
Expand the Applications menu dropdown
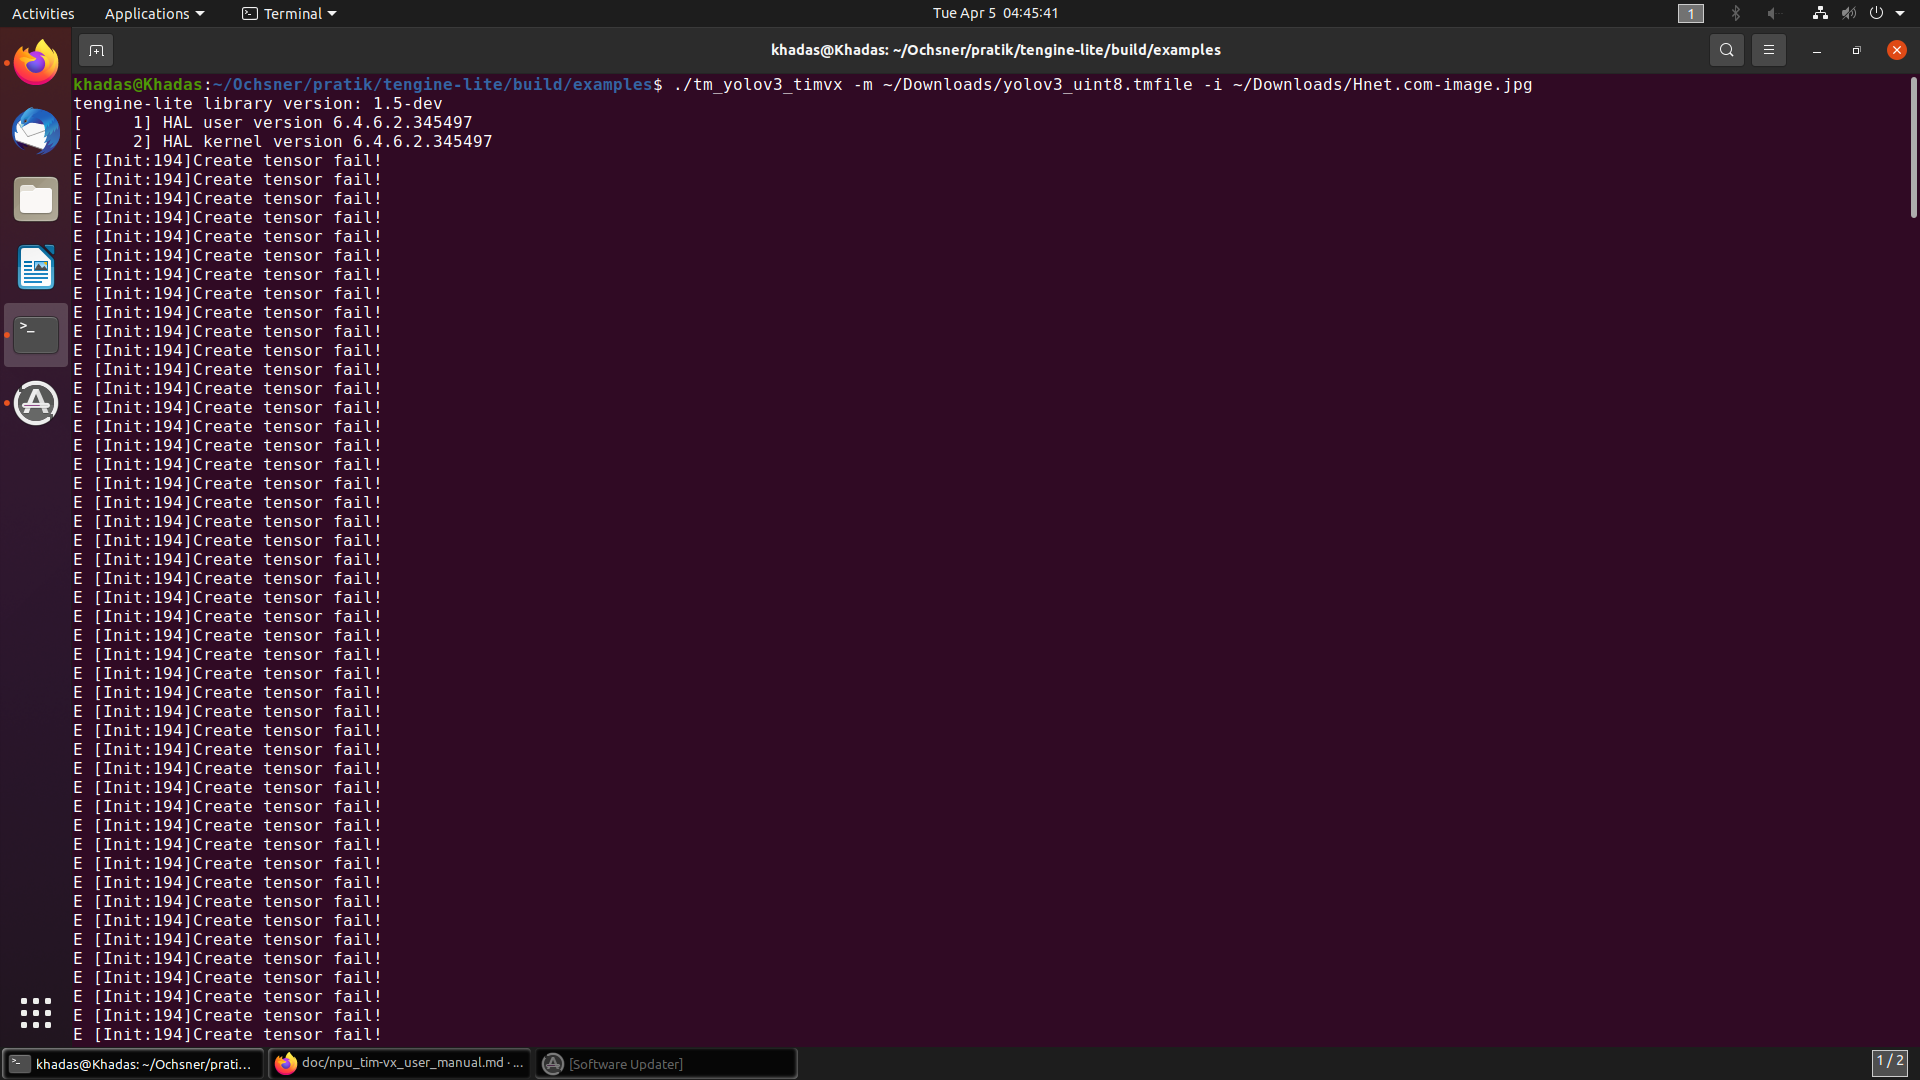pyautogui.click(x=154, y=13)
